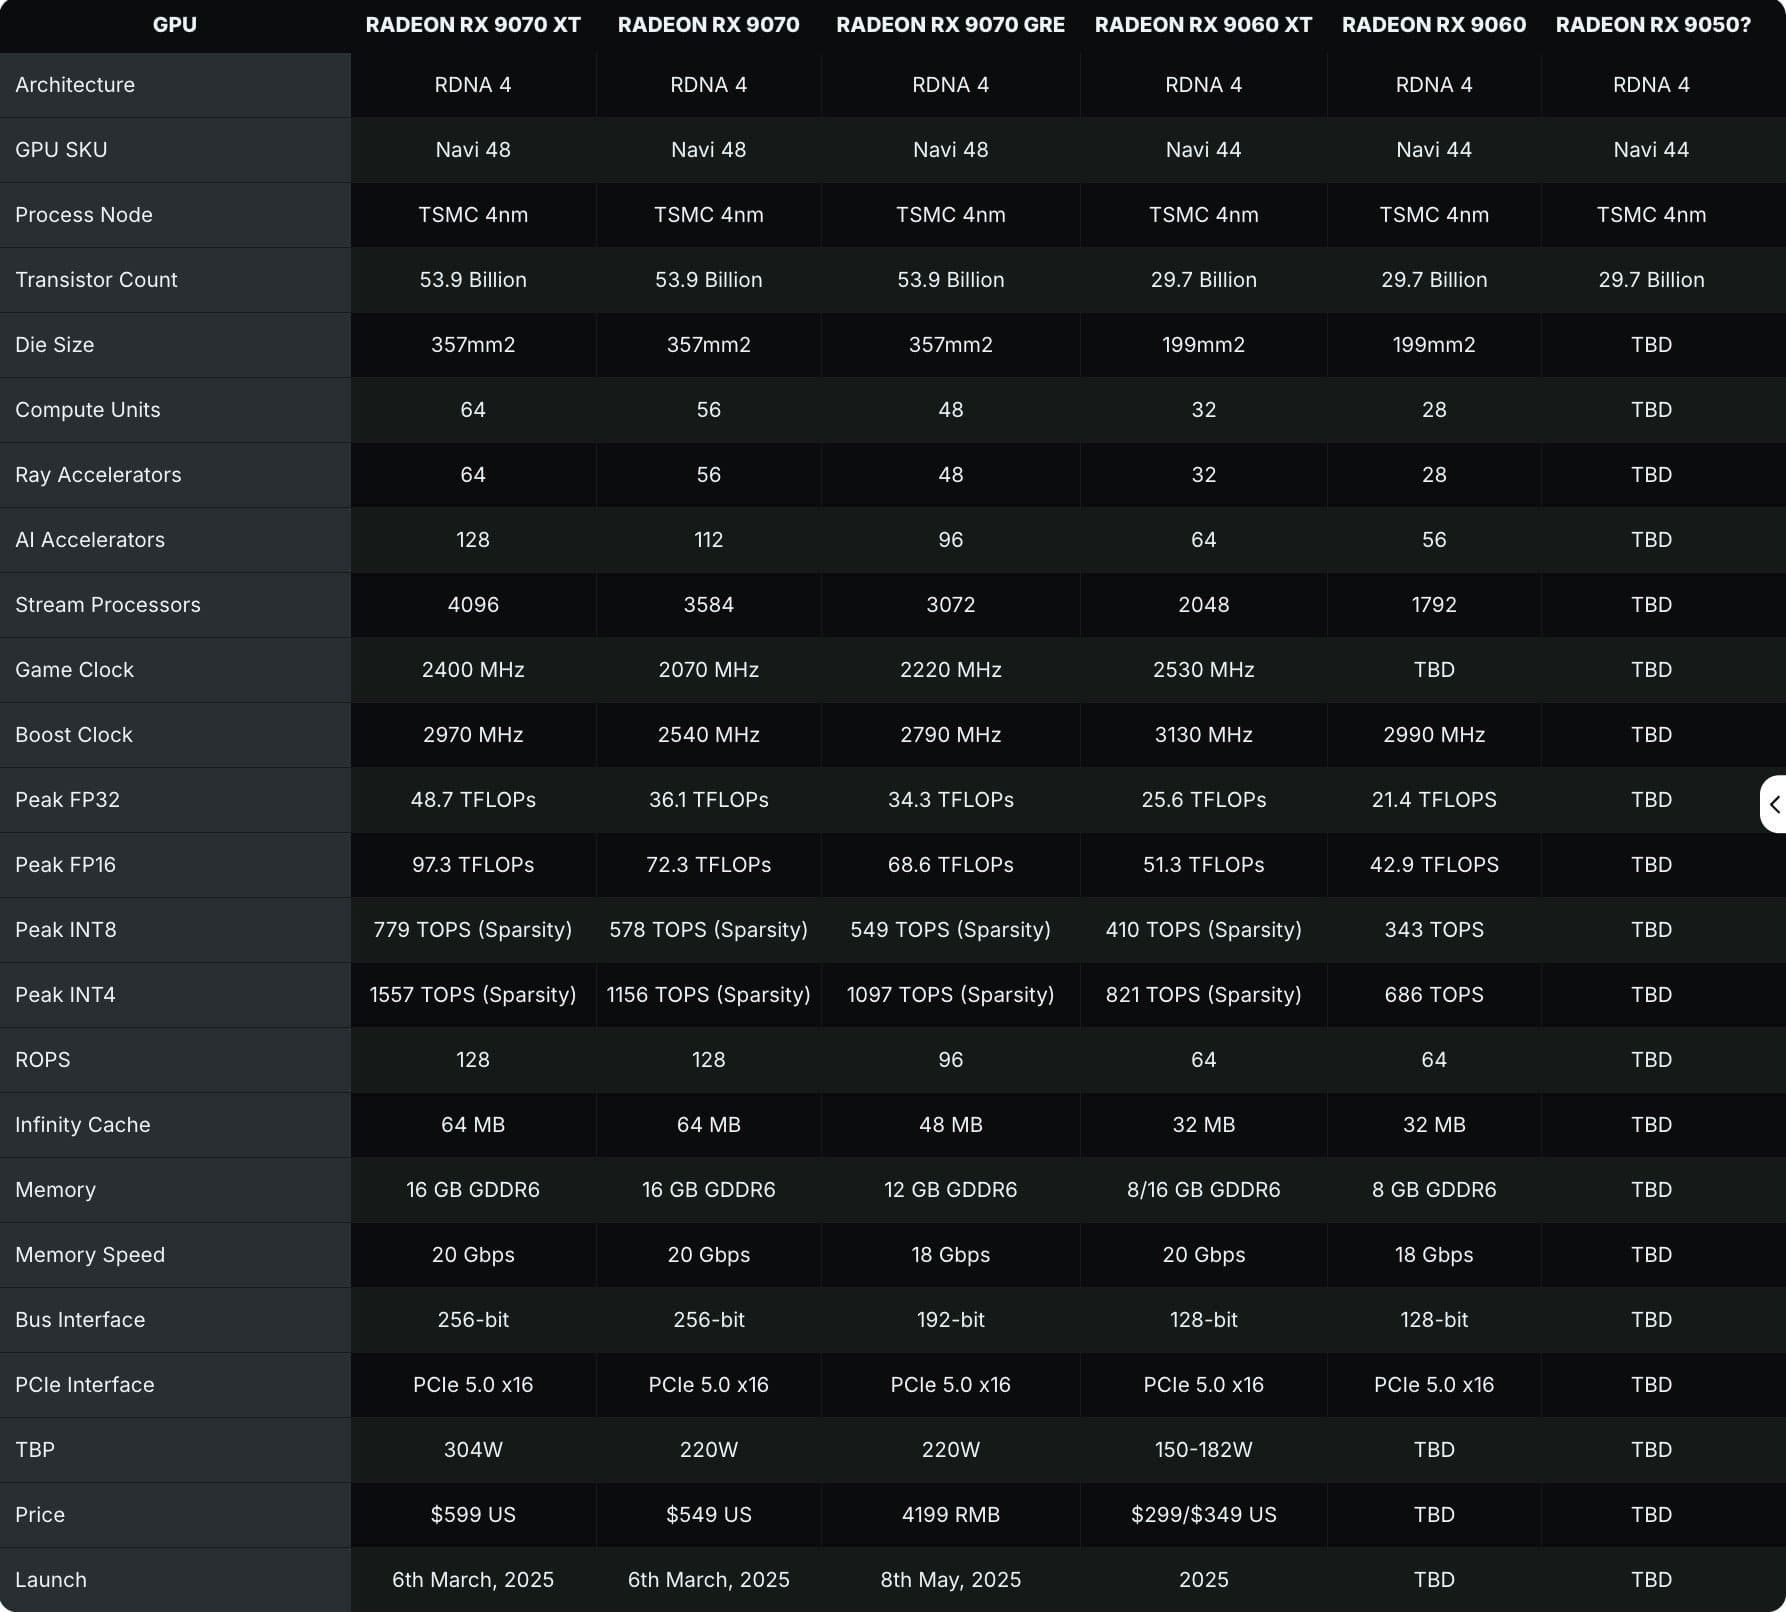The width and height of the screenshot is (1786, 1612).
Task: Select the 2048 stream processors cell
Action: [1203, 605]
